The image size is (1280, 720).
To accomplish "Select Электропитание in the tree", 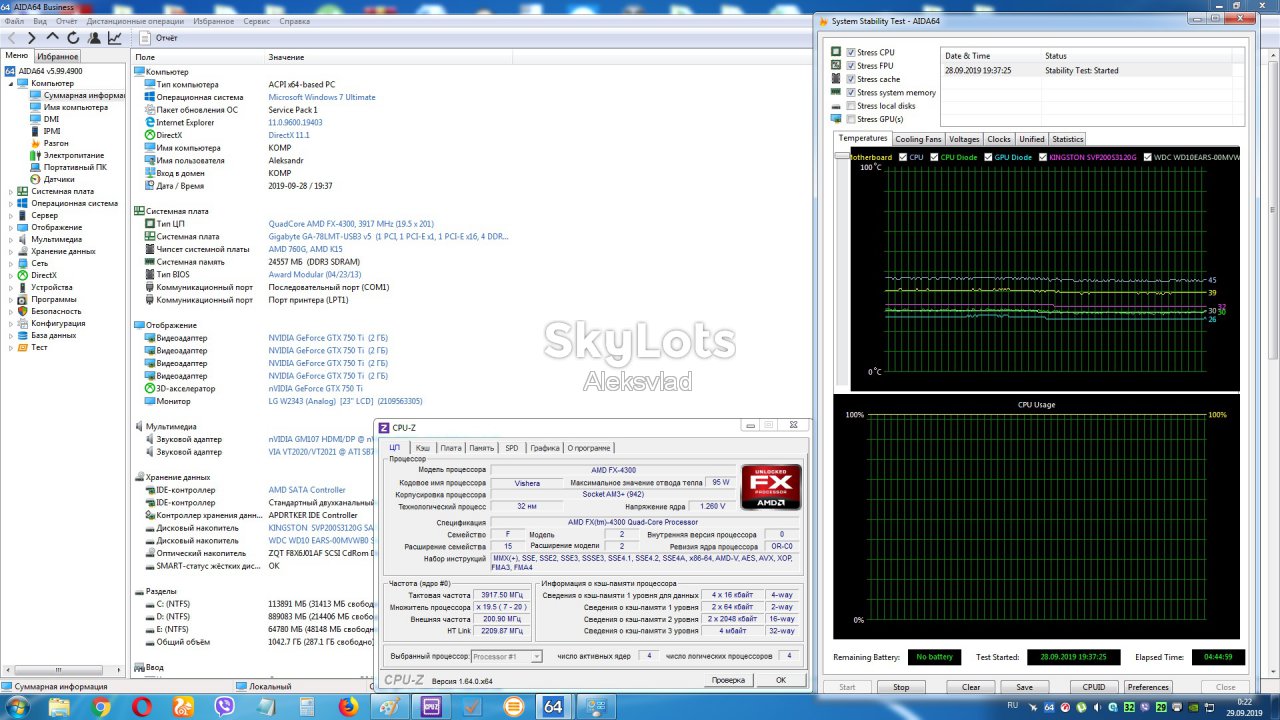I will (73, 155).
